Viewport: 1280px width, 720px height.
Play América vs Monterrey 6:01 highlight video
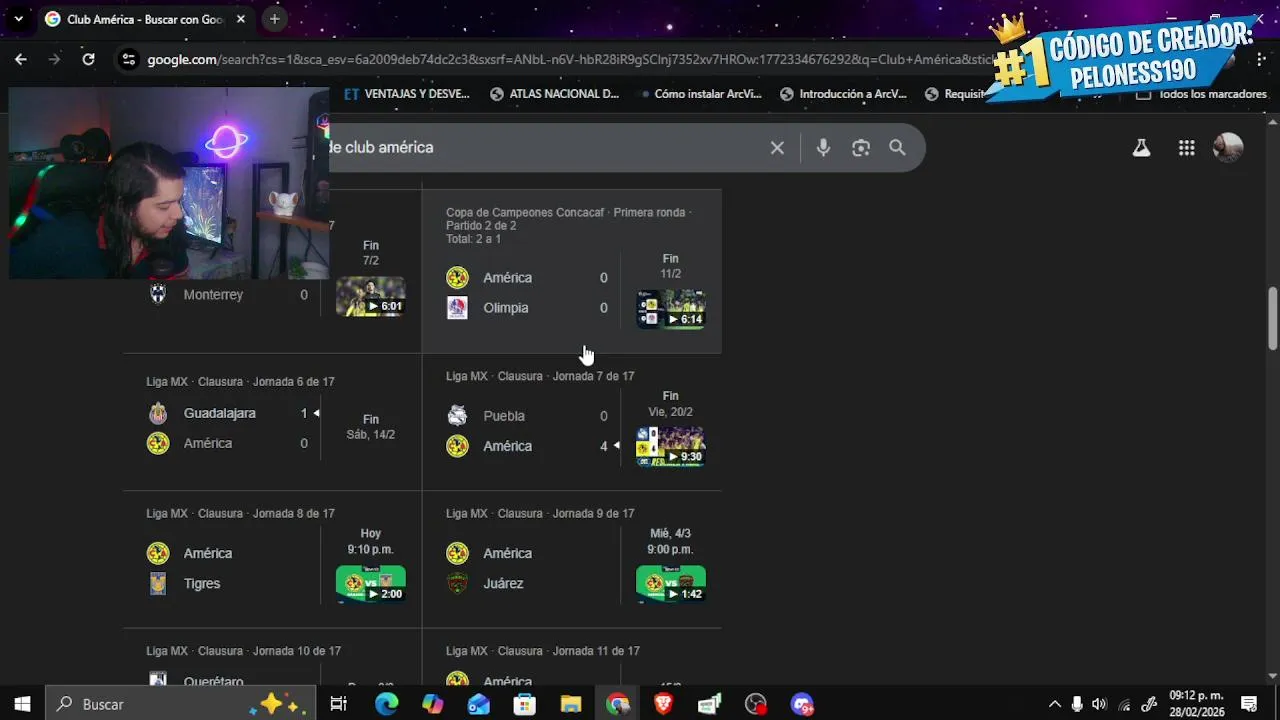[371, 297]
